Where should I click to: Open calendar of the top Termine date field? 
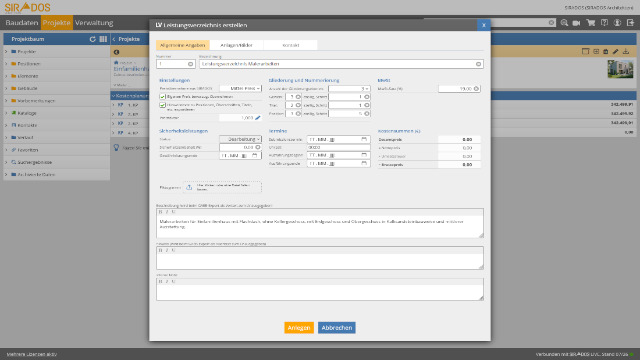click(364, 139)
